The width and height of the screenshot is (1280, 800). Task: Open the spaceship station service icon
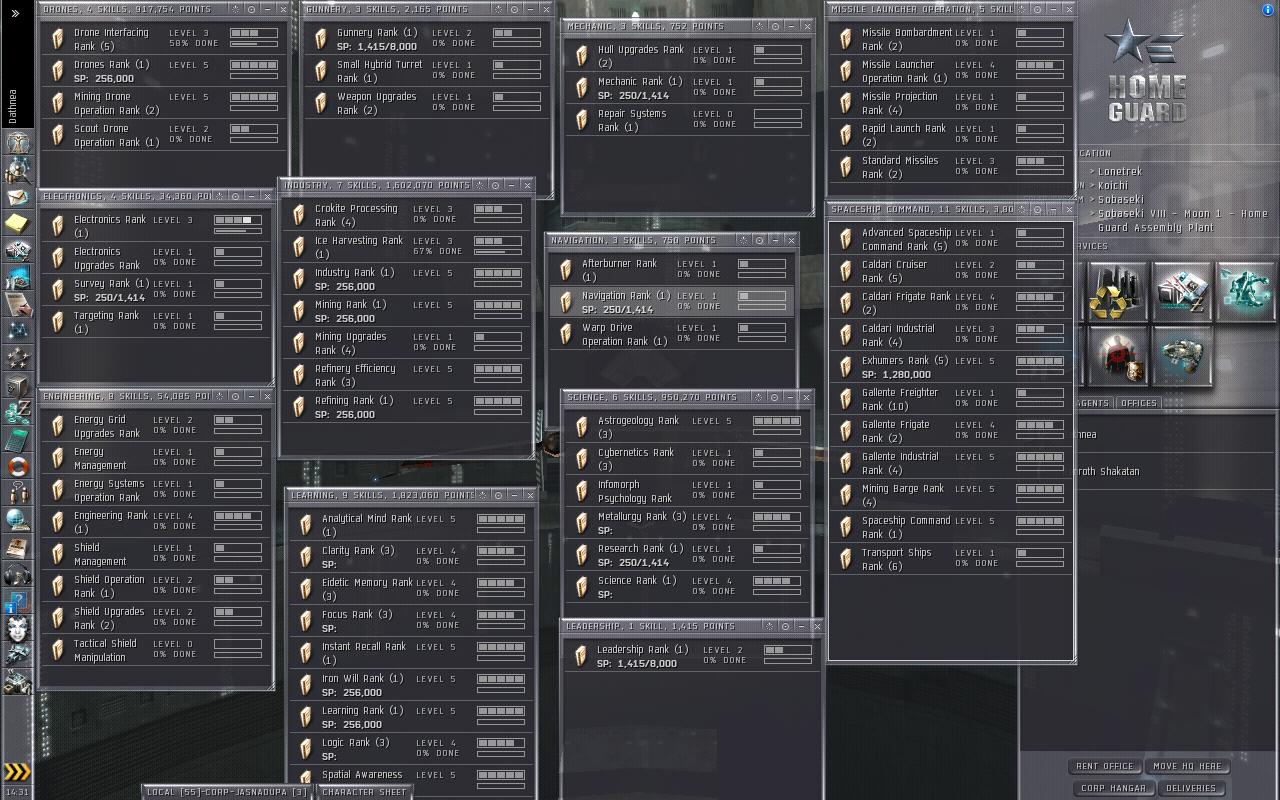point(1181,357)
